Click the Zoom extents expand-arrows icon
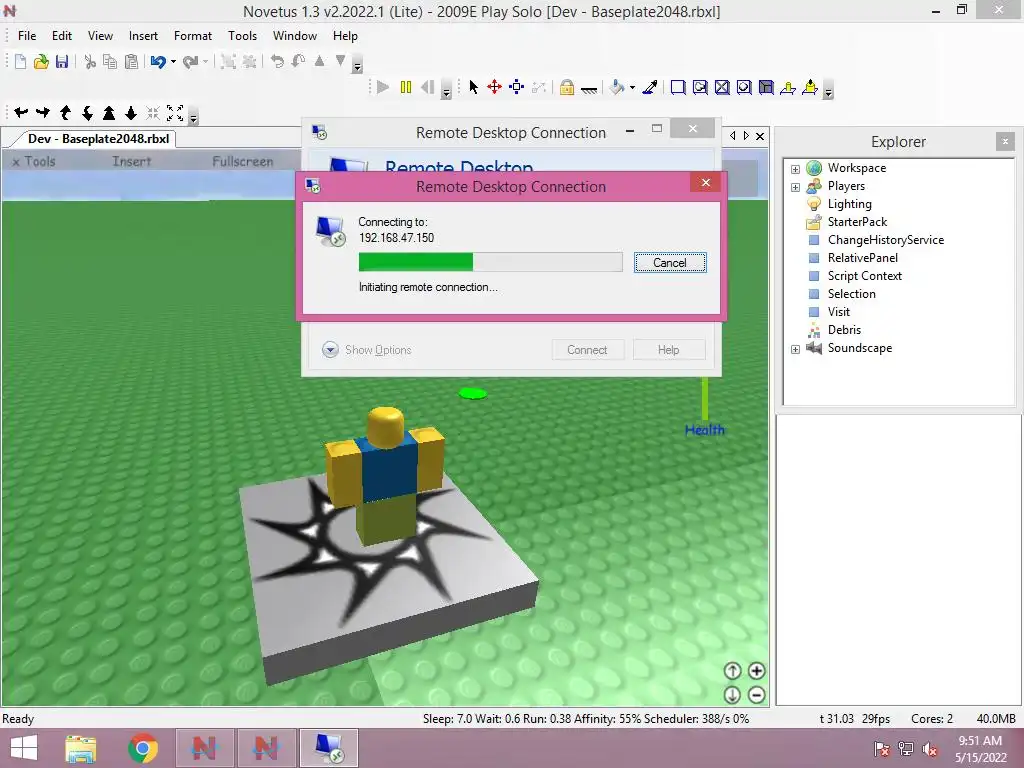Image resolution: width=1024 pixels, height=768 pixels. [175, 113]
